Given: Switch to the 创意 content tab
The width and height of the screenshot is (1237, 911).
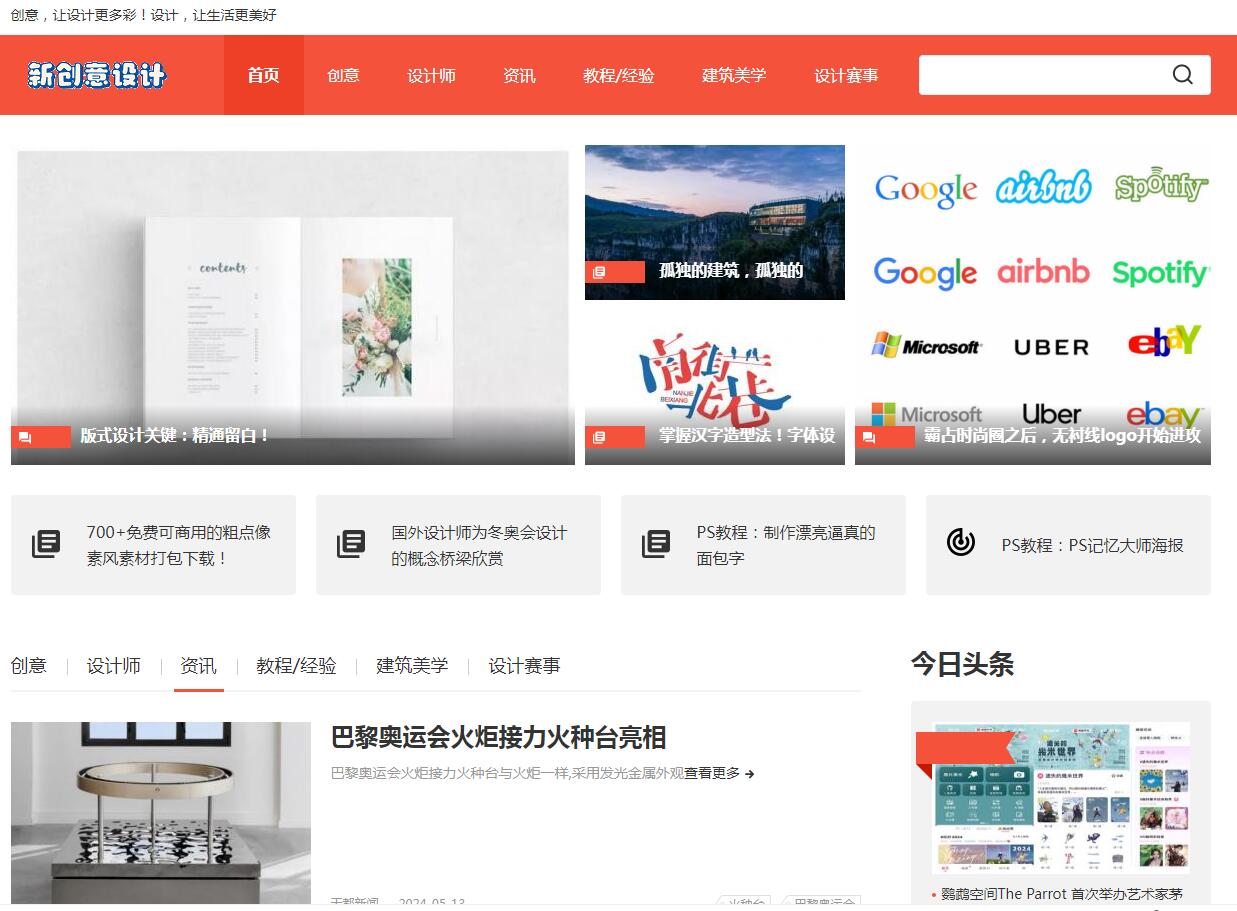Looking at the screenshot, I should (29, 666).
